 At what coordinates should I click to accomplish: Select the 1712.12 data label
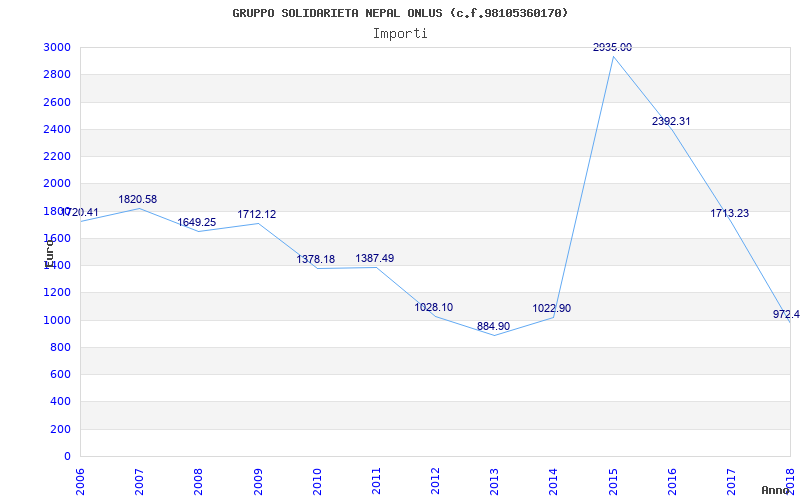257,214
